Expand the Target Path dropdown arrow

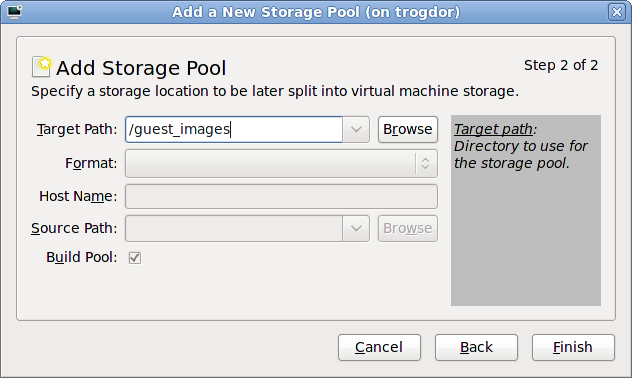coord(356,129)
